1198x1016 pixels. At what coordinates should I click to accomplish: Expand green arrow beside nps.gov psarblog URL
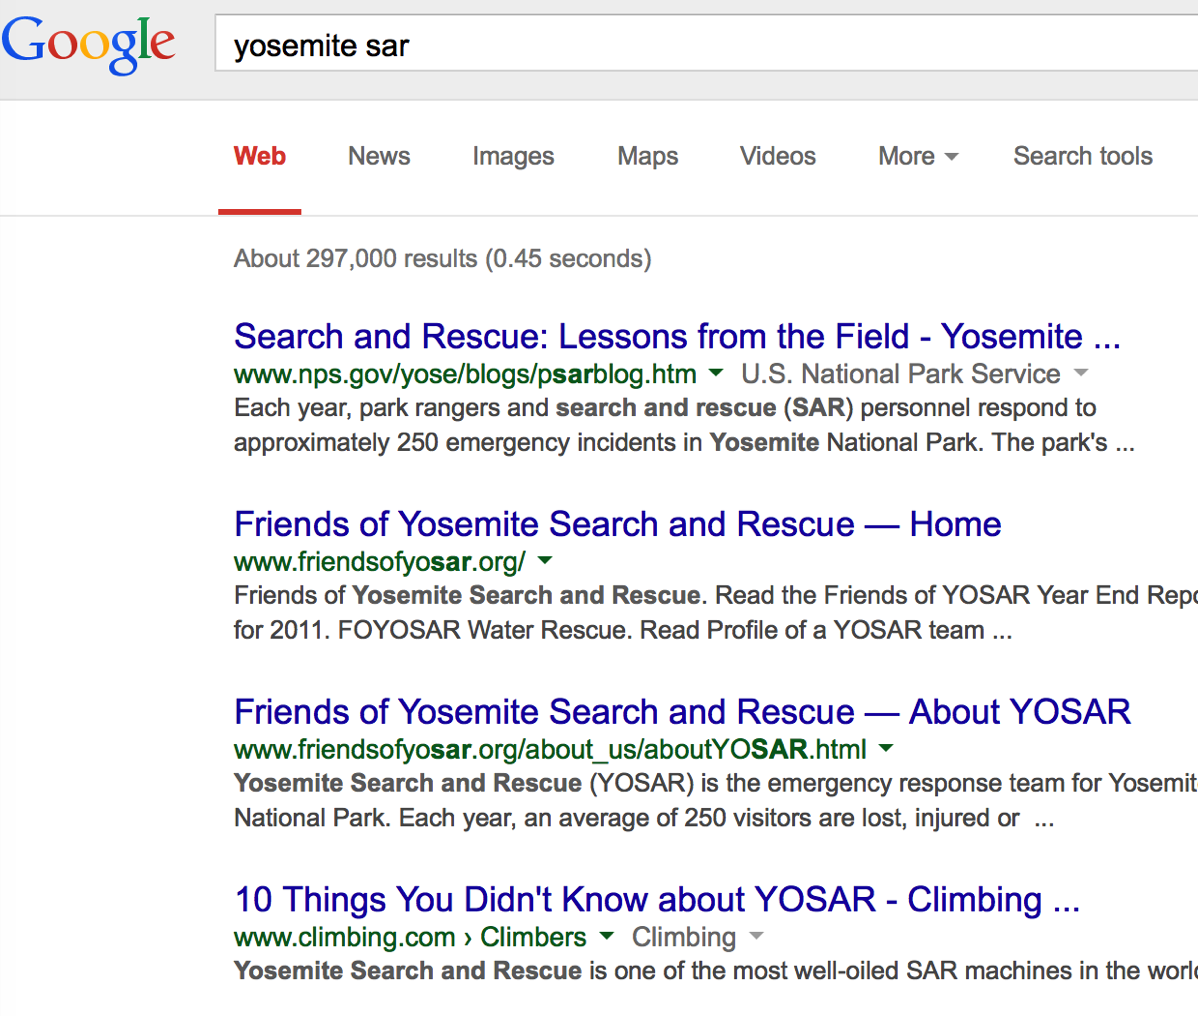pos(716,373)
